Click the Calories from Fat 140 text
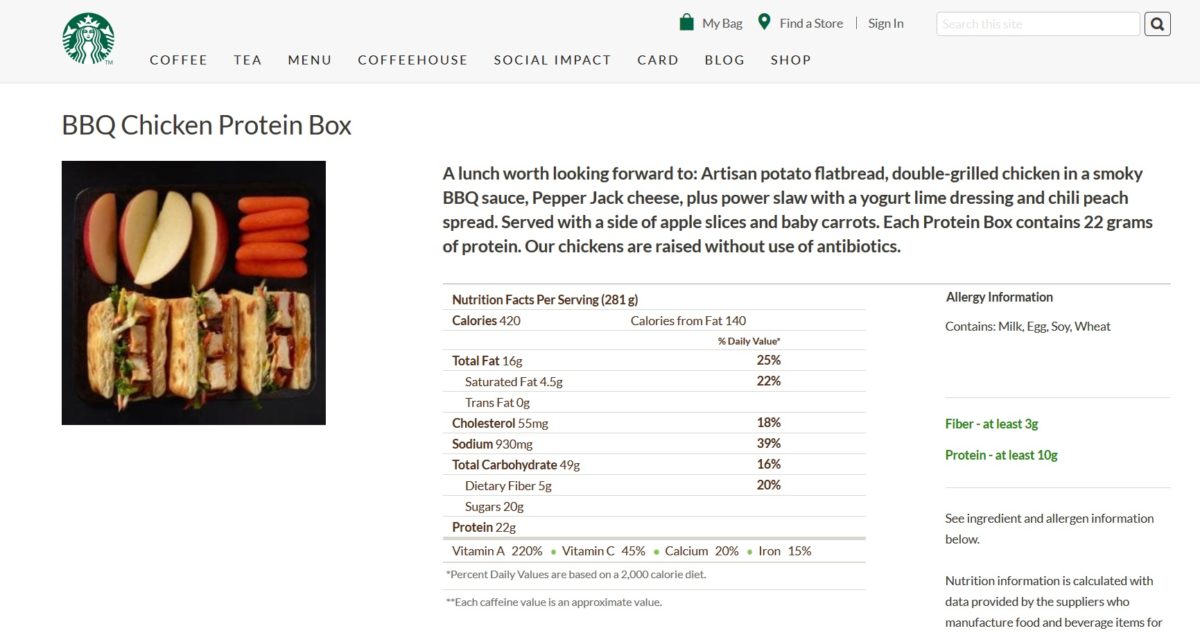1200x633 pixels. [x=688, y=320]
